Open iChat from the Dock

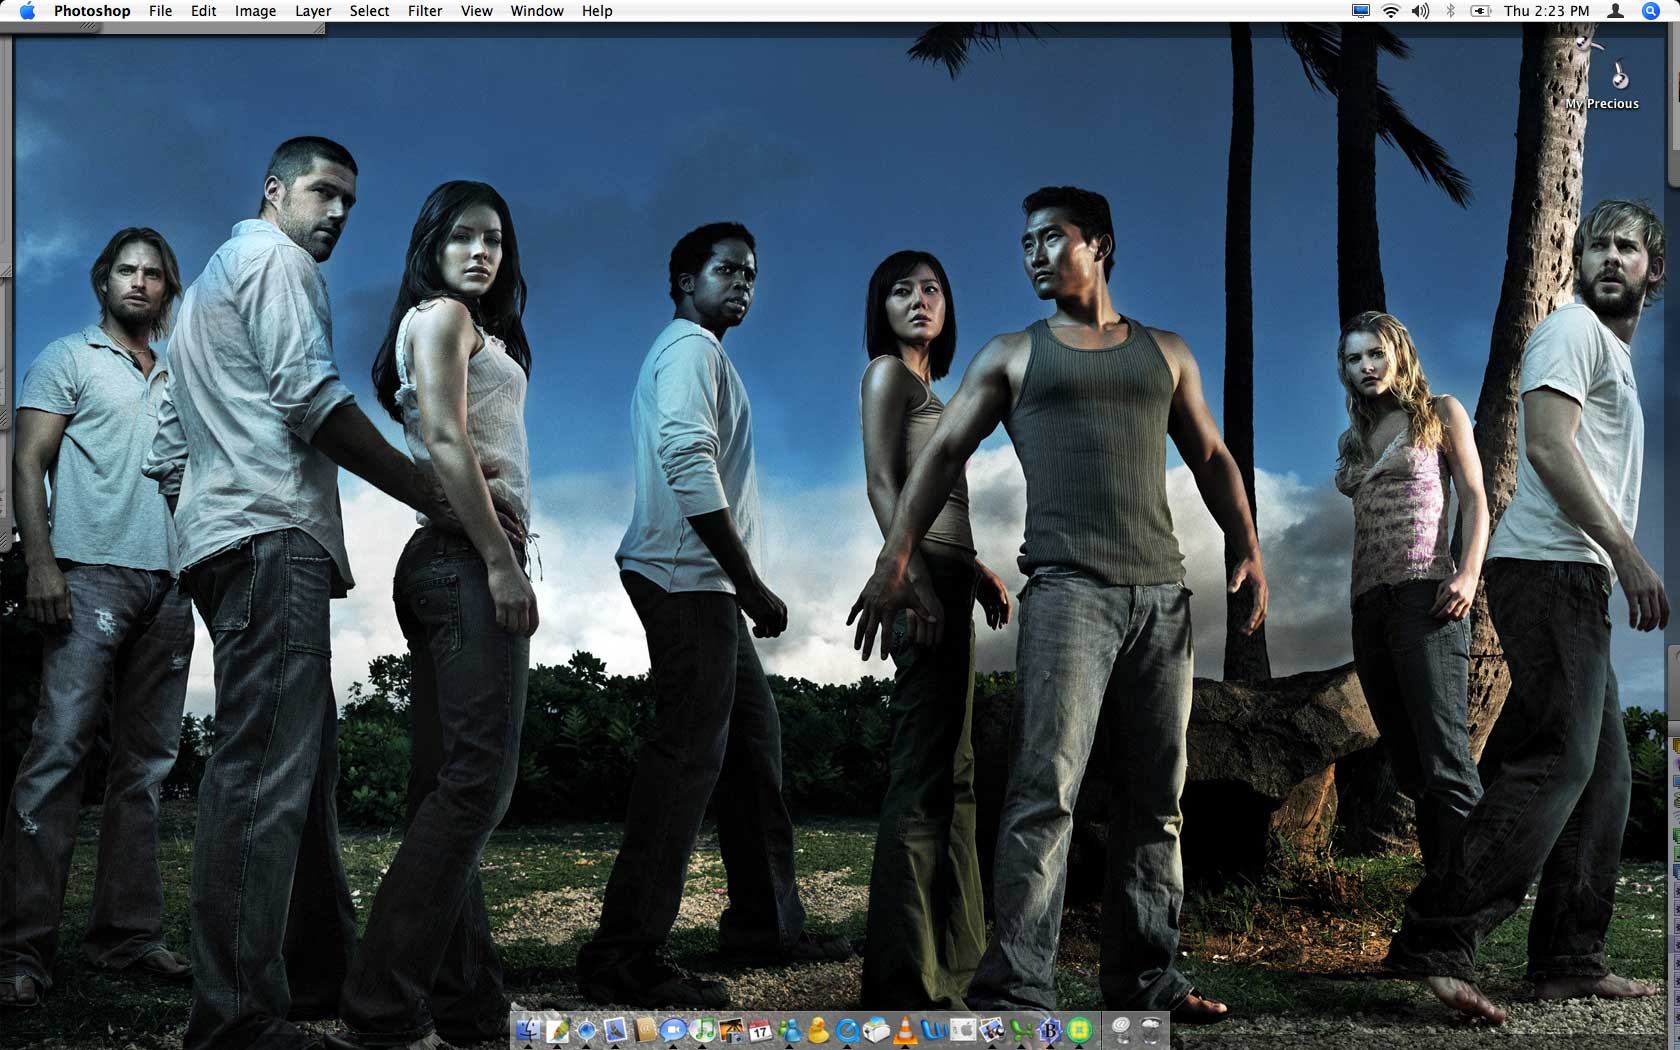click(673, 1030)
